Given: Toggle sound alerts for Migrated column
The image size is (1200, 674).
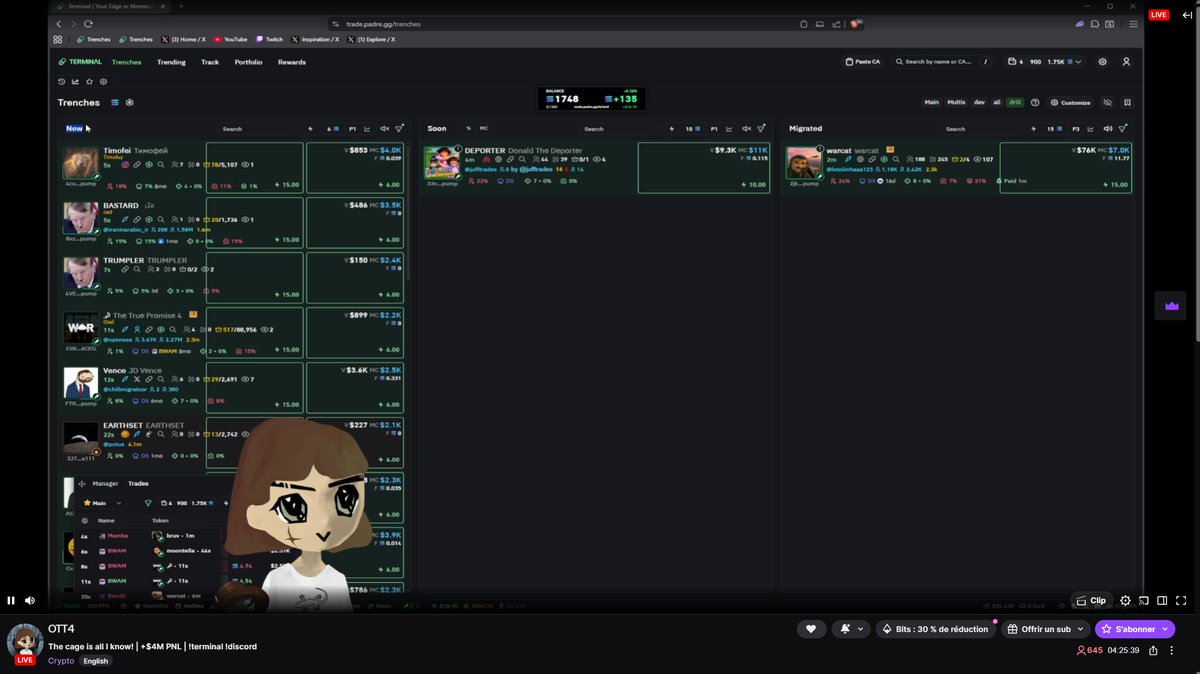Looking at the screenshot, I should (1108, 129).
